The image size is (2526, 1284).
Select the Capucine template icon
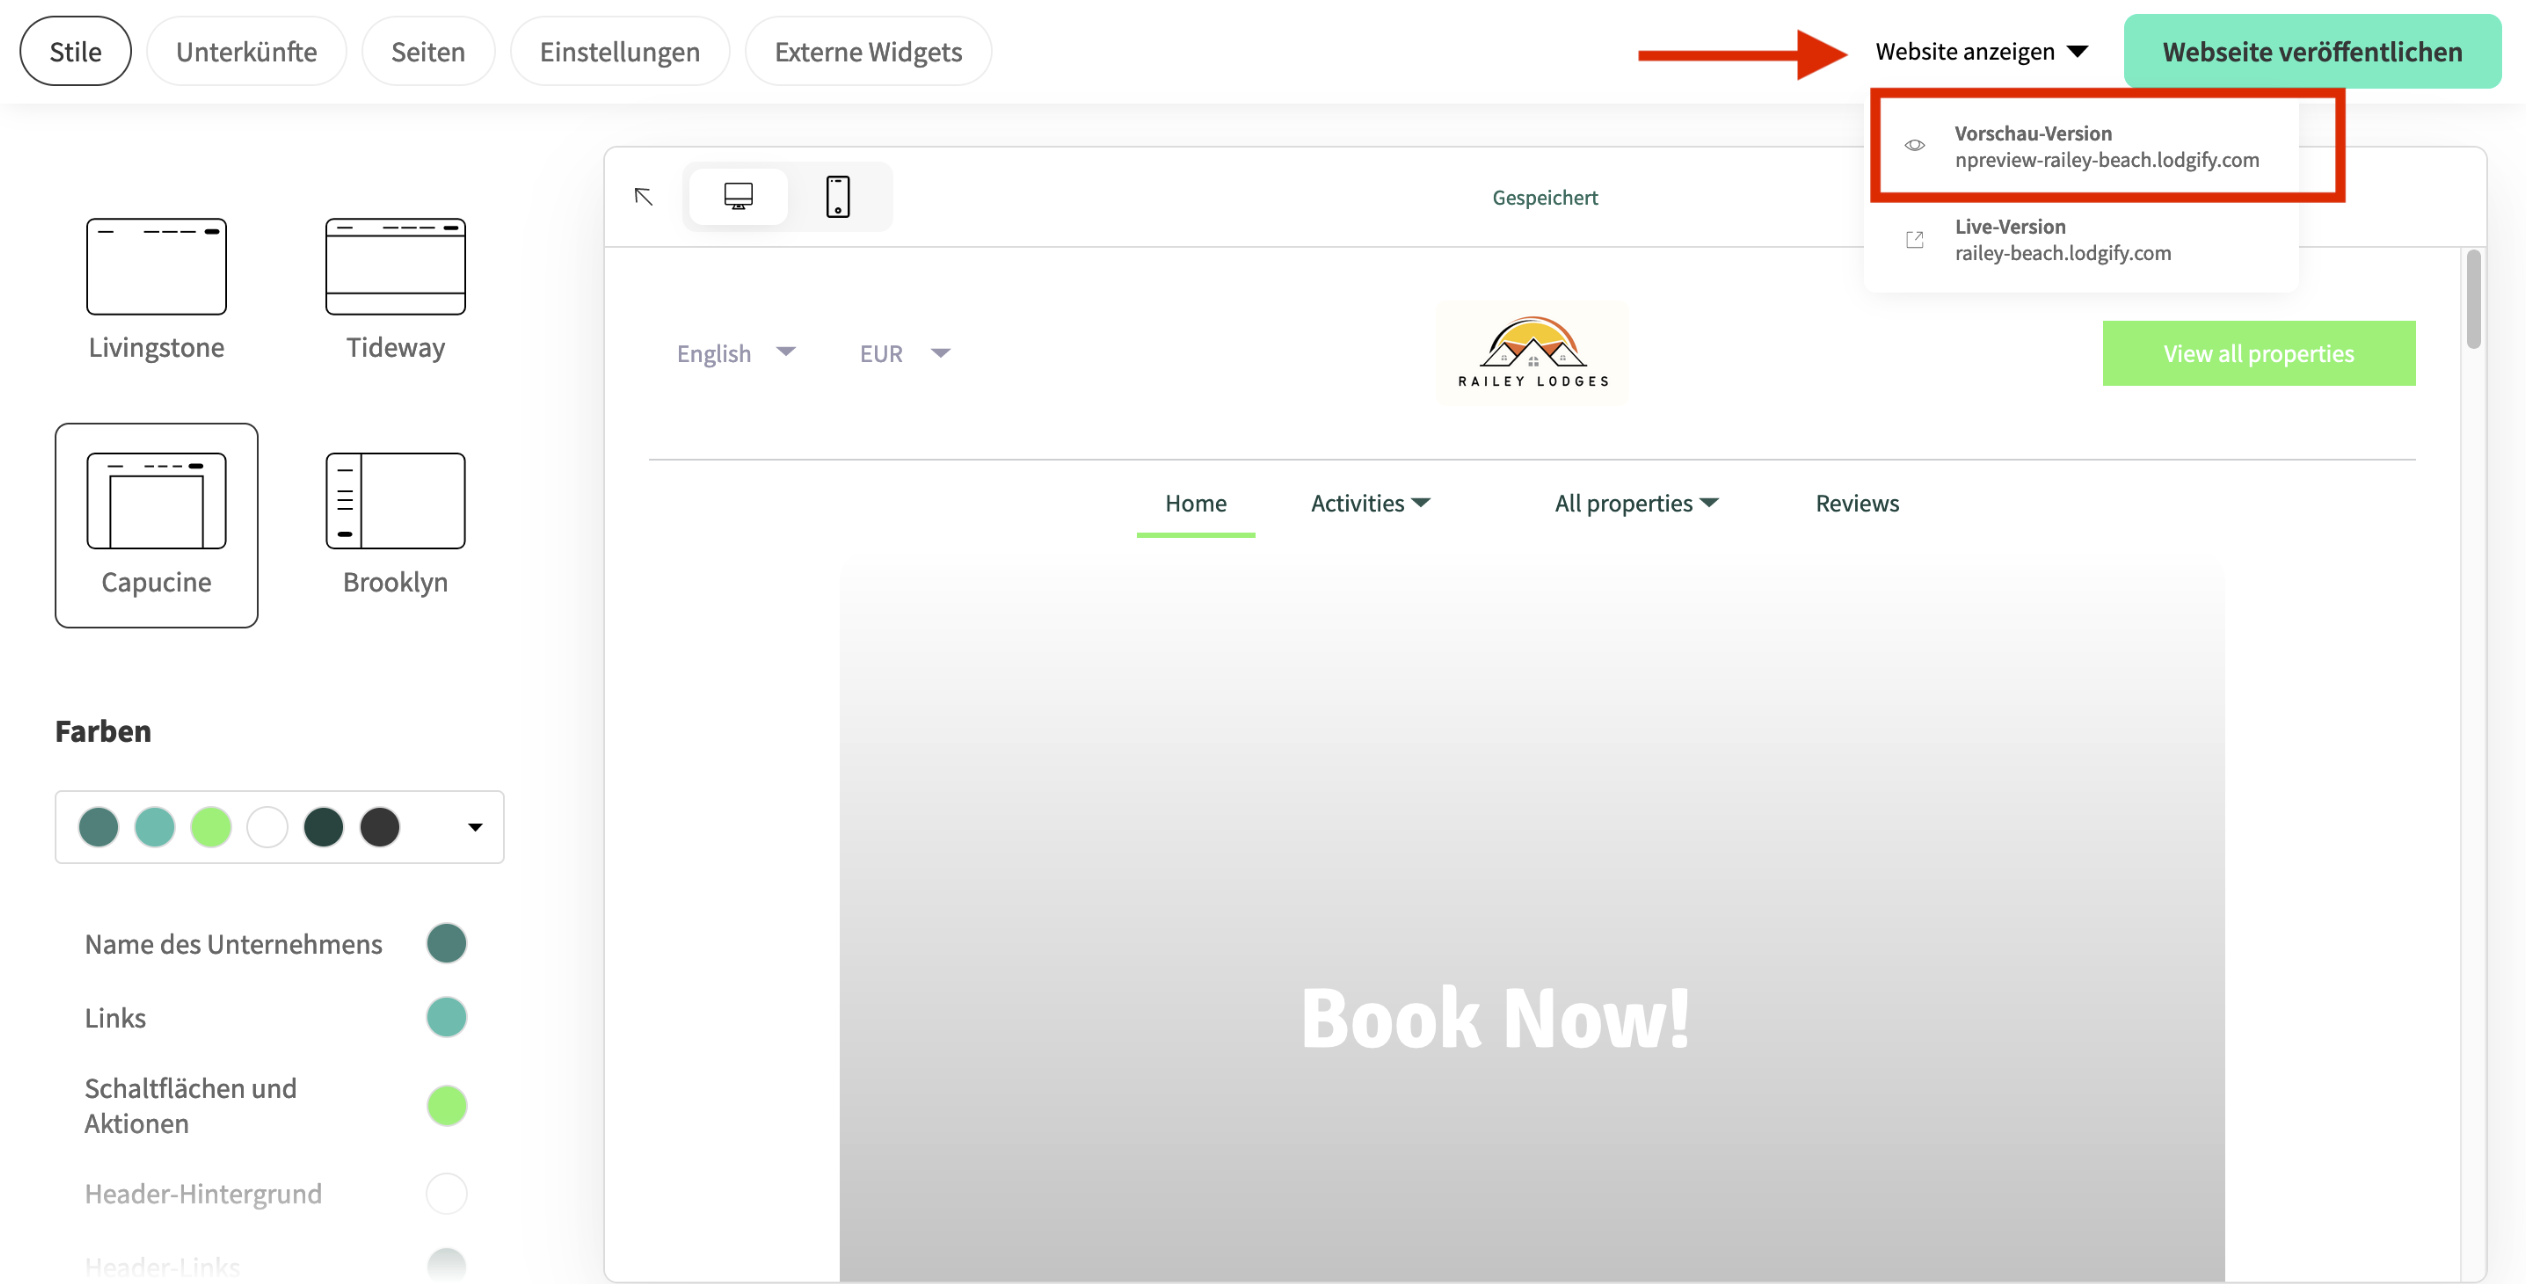tap(156, 500)
